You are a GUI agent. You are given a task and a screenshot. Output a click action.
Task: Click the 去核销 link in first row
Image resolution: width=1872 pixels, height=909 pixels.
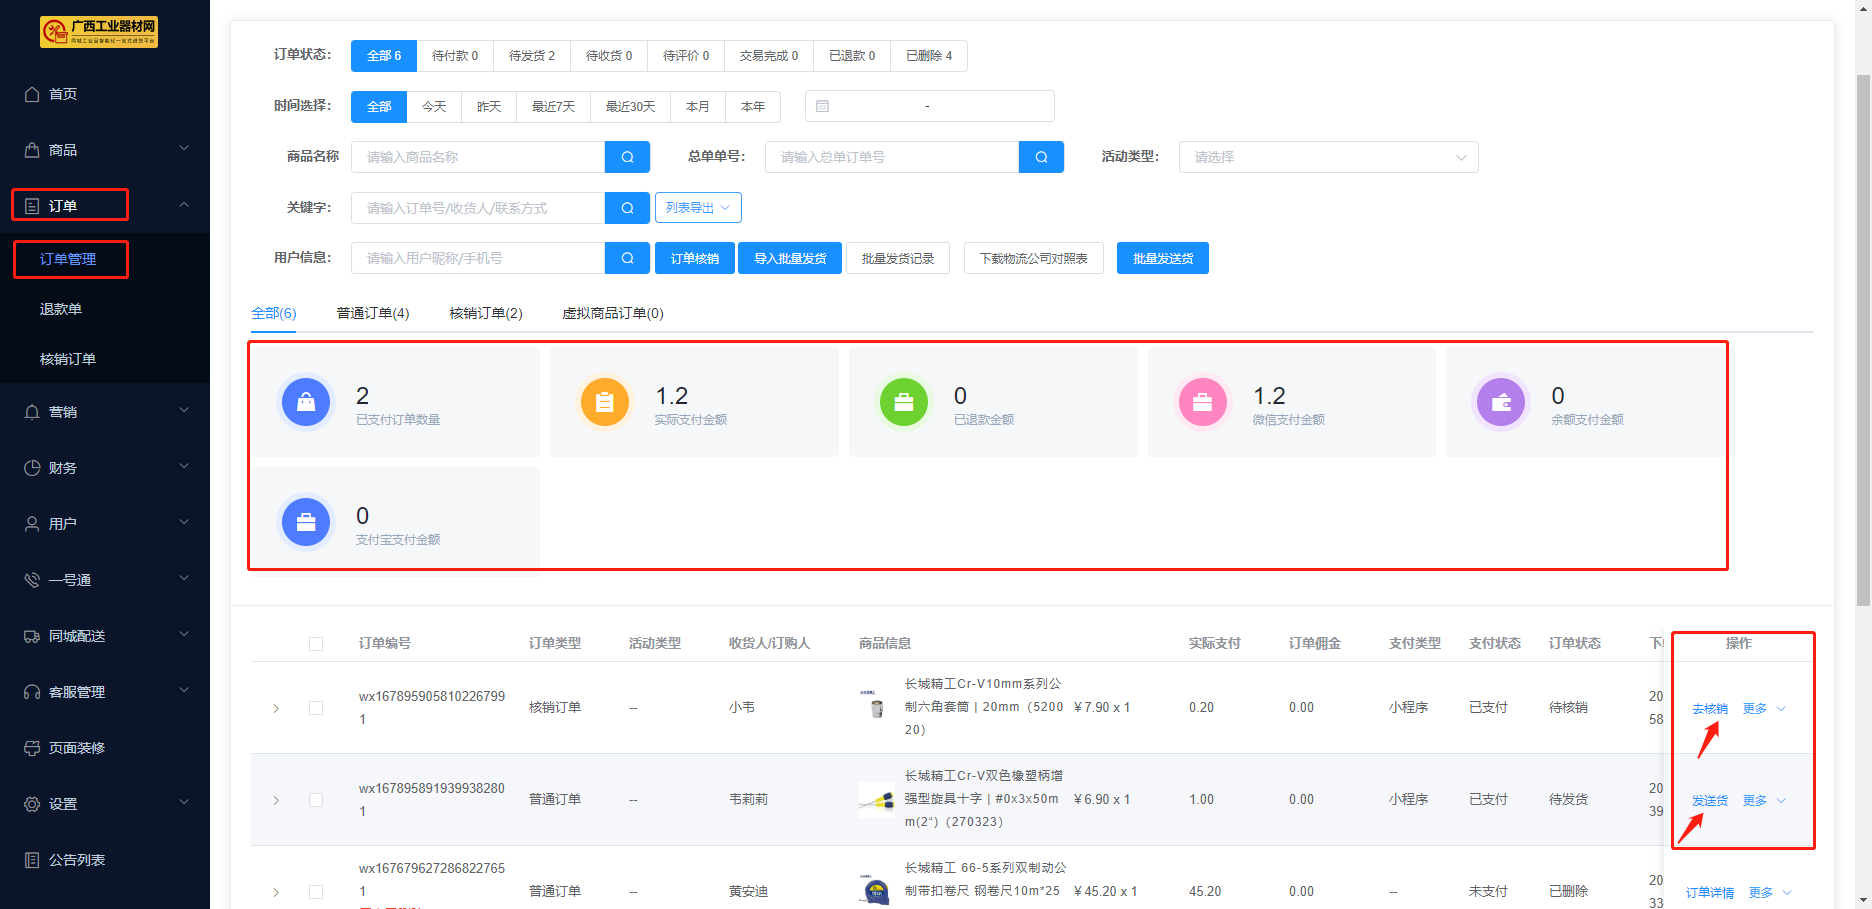[1709, 708]
